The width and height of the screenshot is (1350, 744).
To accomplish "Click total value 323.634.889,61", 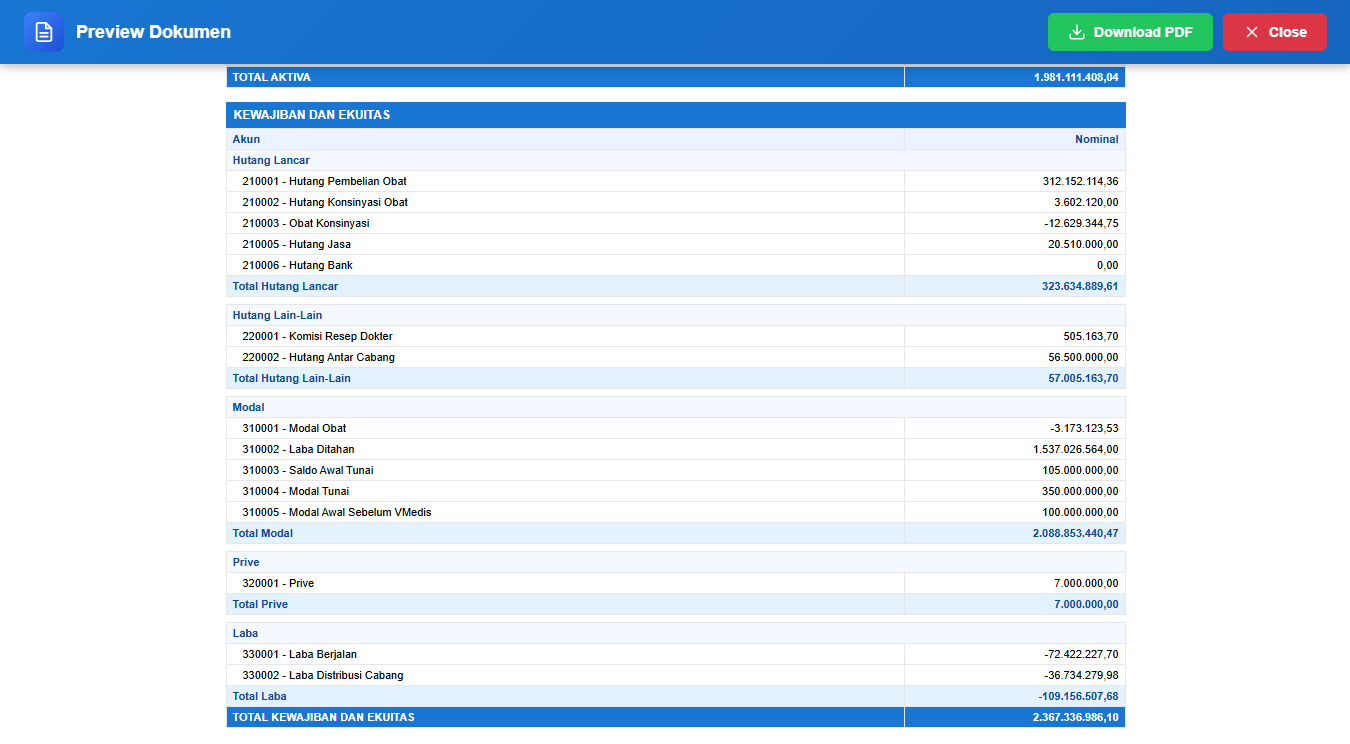I will click(1080, 286).
